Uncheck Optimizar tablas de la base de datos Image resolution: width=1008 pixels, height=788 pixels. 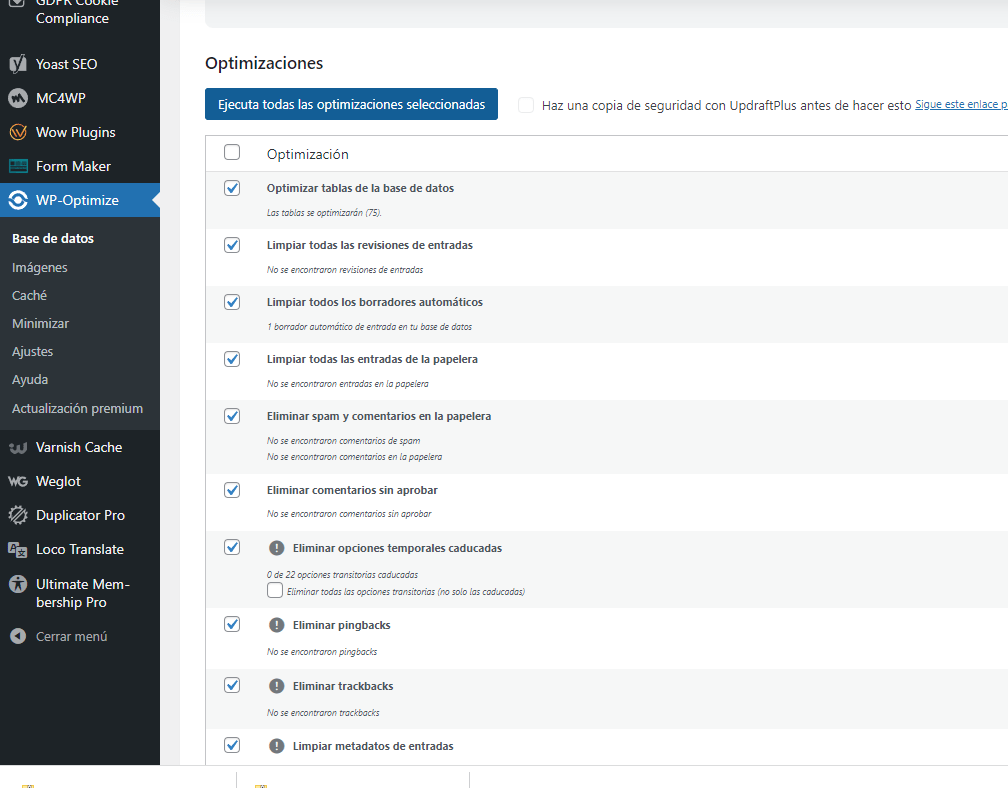point(232,188)
